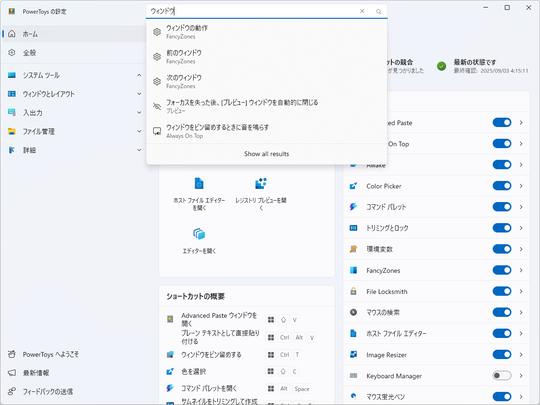Click the search magnifier icon in search box
540x405 pixels.
click(x=378, y=12)
